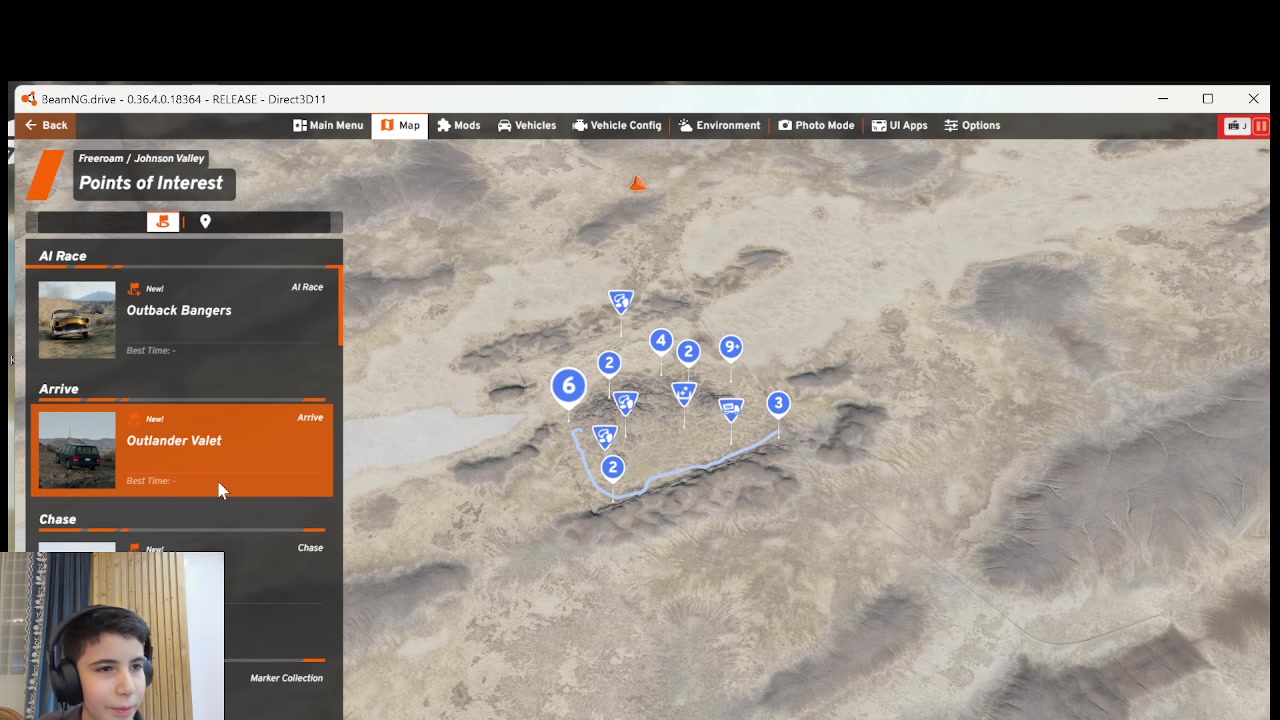Select the truck delivery map marker
Screen dimensions: 1280x720
click(x=731, y=408)
